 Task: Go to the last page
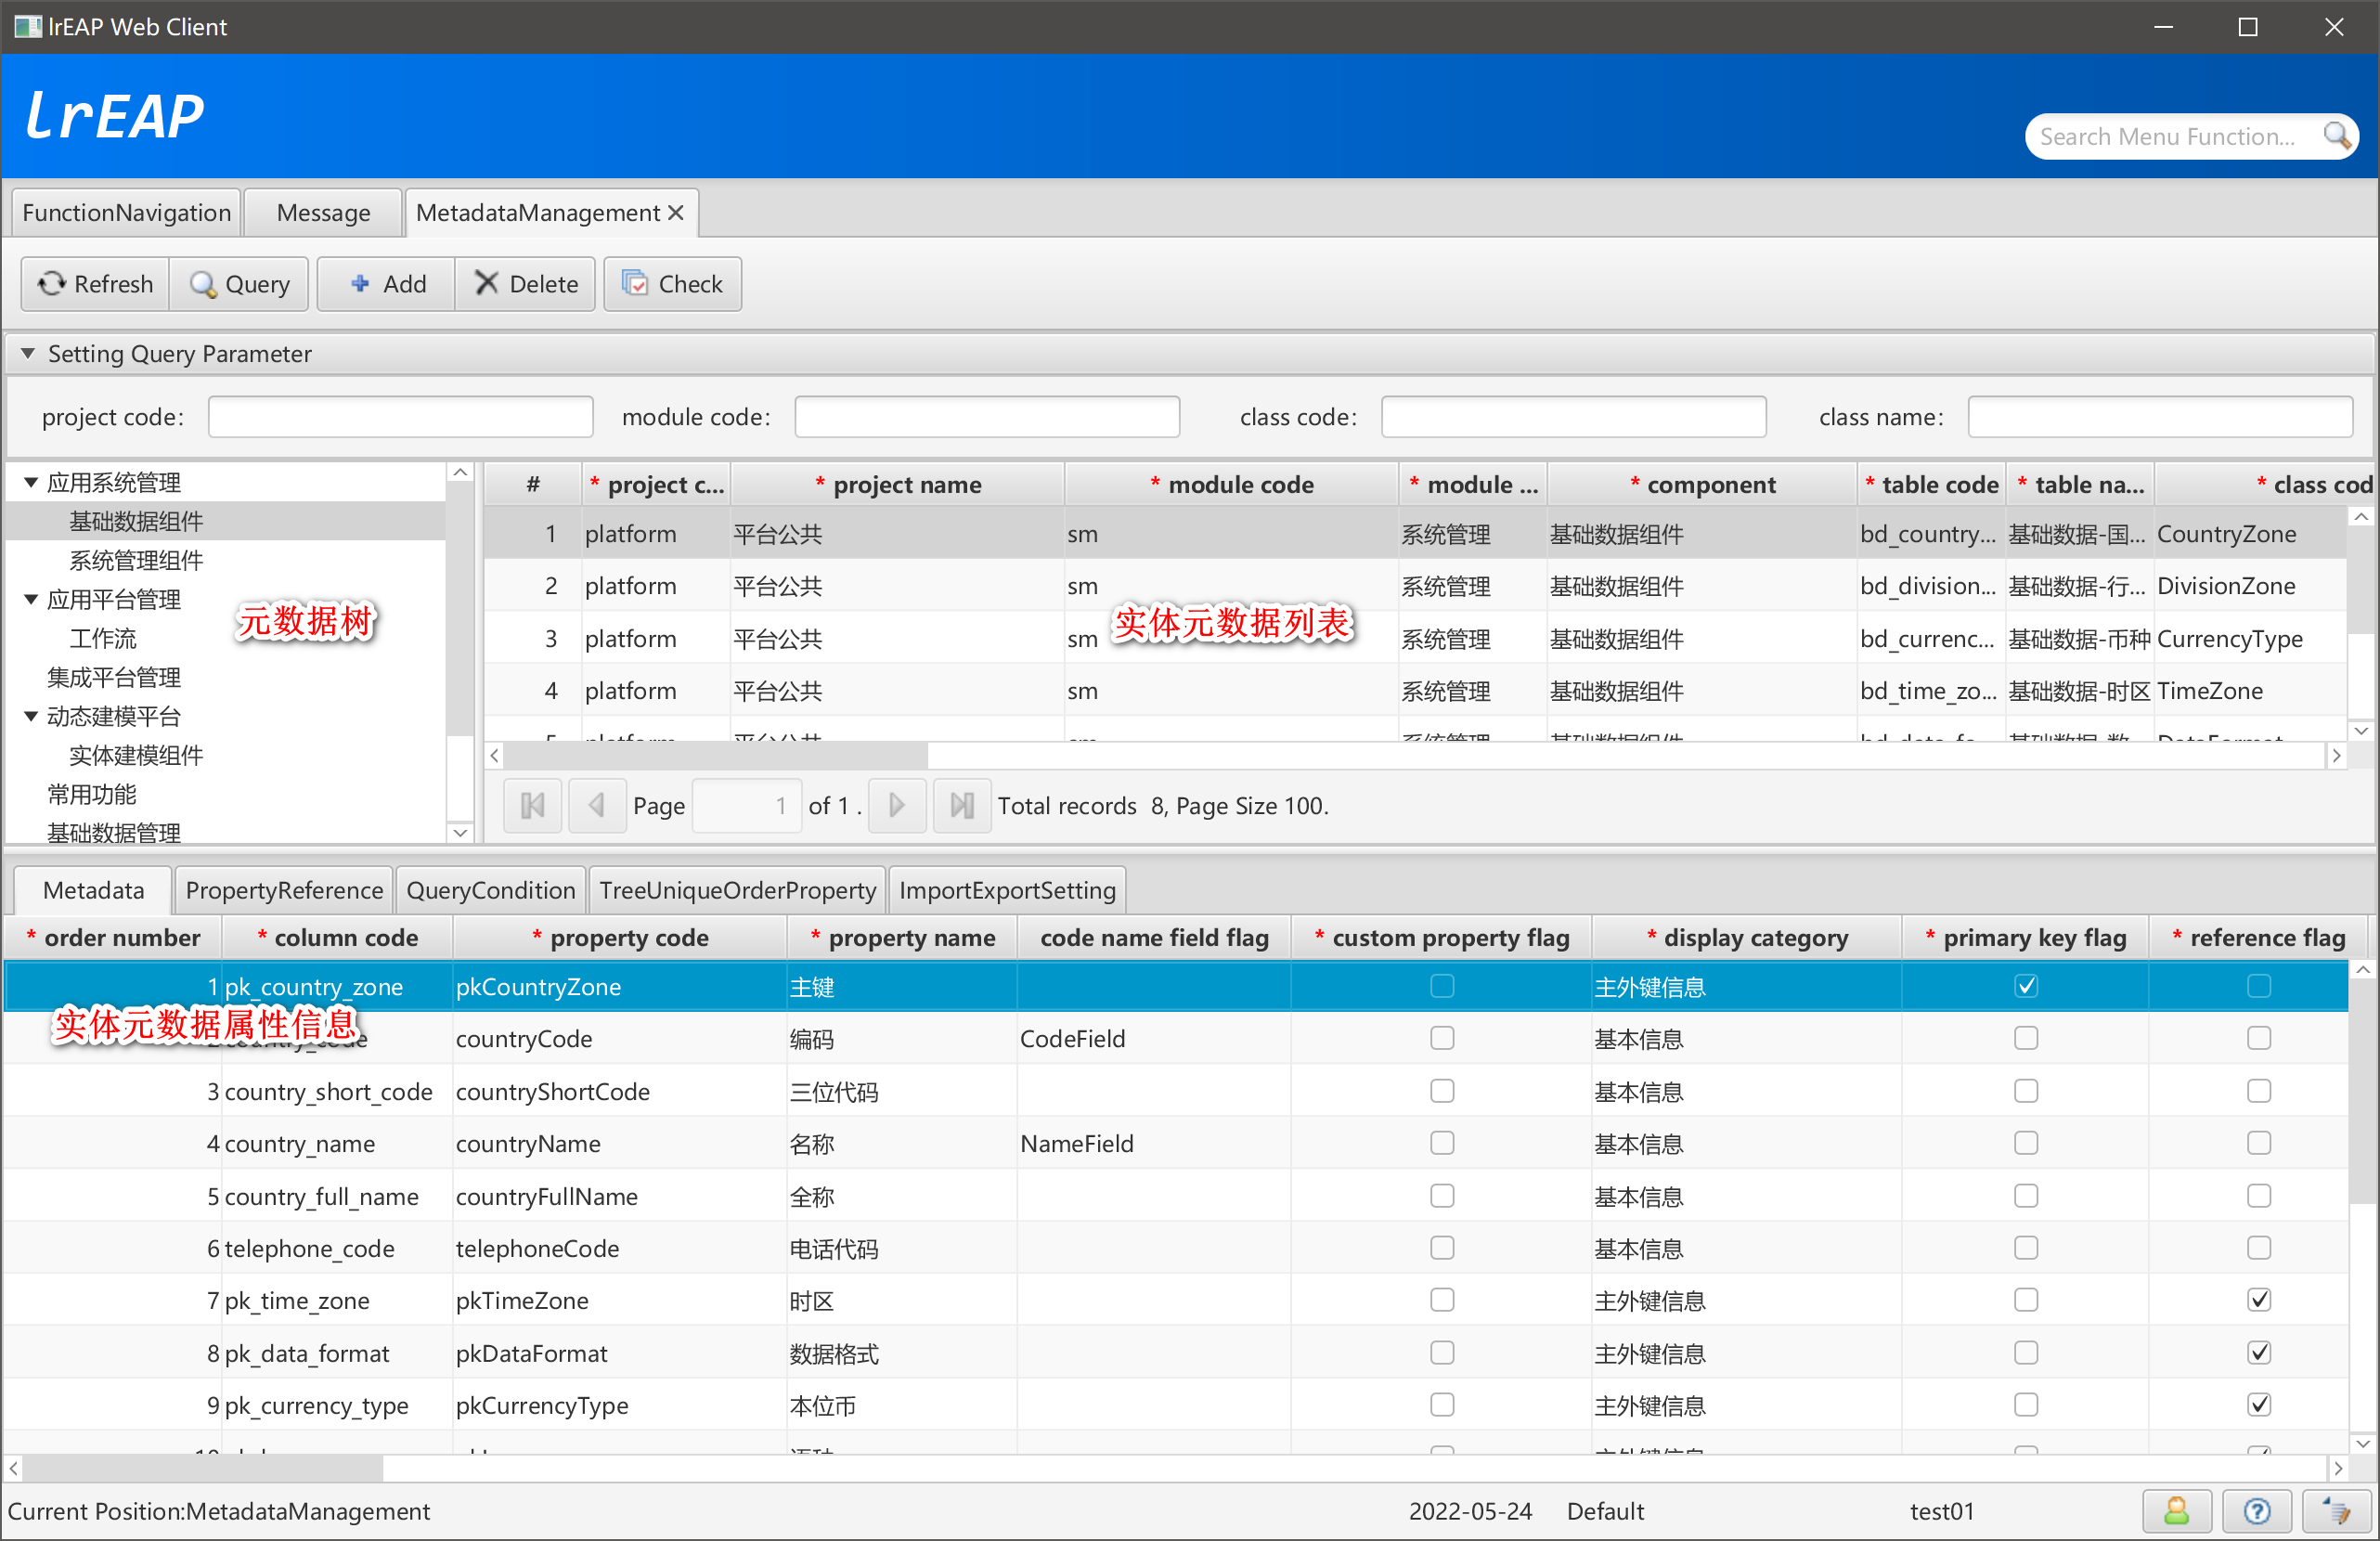tap(962, 806)
